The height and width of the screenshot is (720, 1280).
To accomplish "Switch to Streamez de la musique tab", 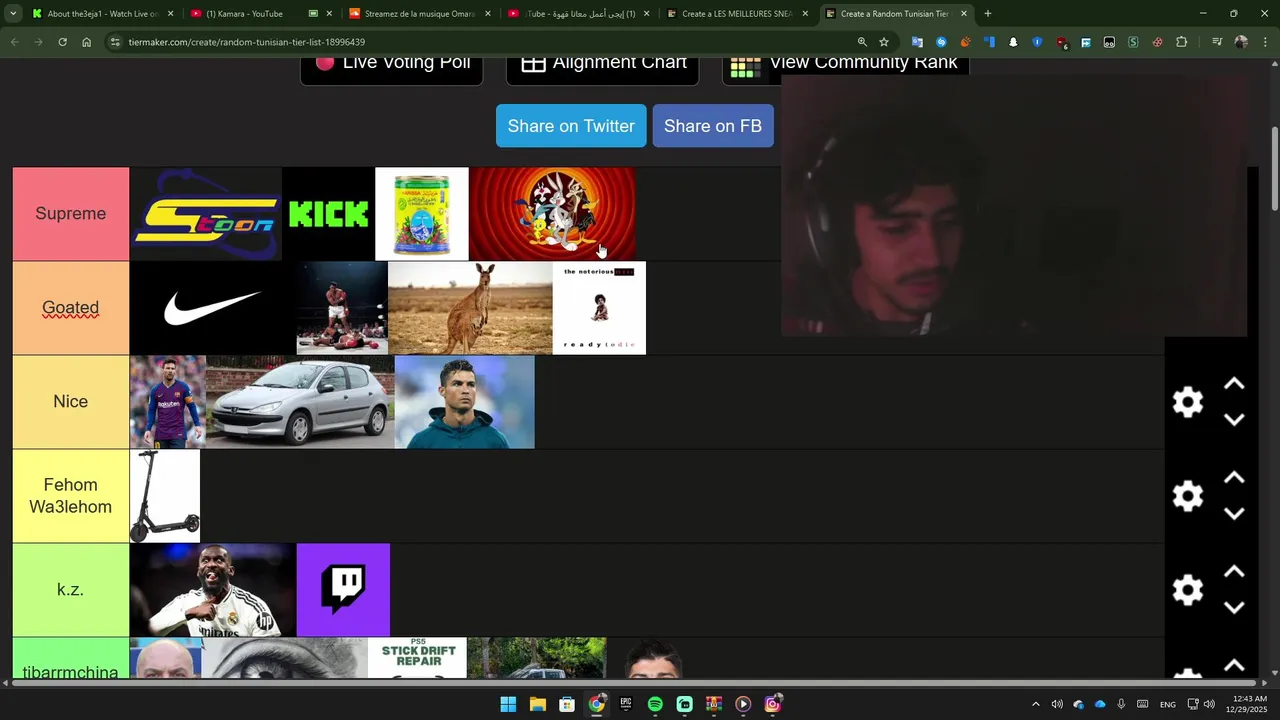I will 420,14.
